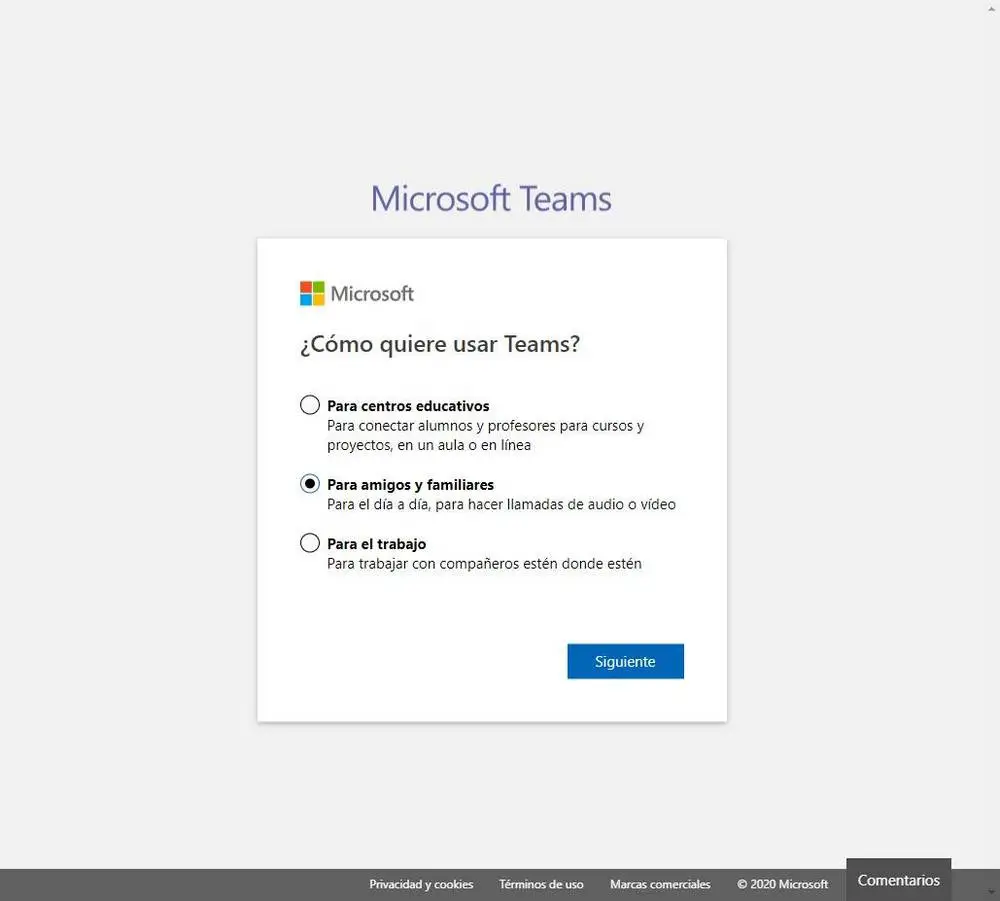This screenshot has width=1000, height=901.
Task: Click the "¿Cómo quiere usar Teams?" heading
Action: click(440, 344)
